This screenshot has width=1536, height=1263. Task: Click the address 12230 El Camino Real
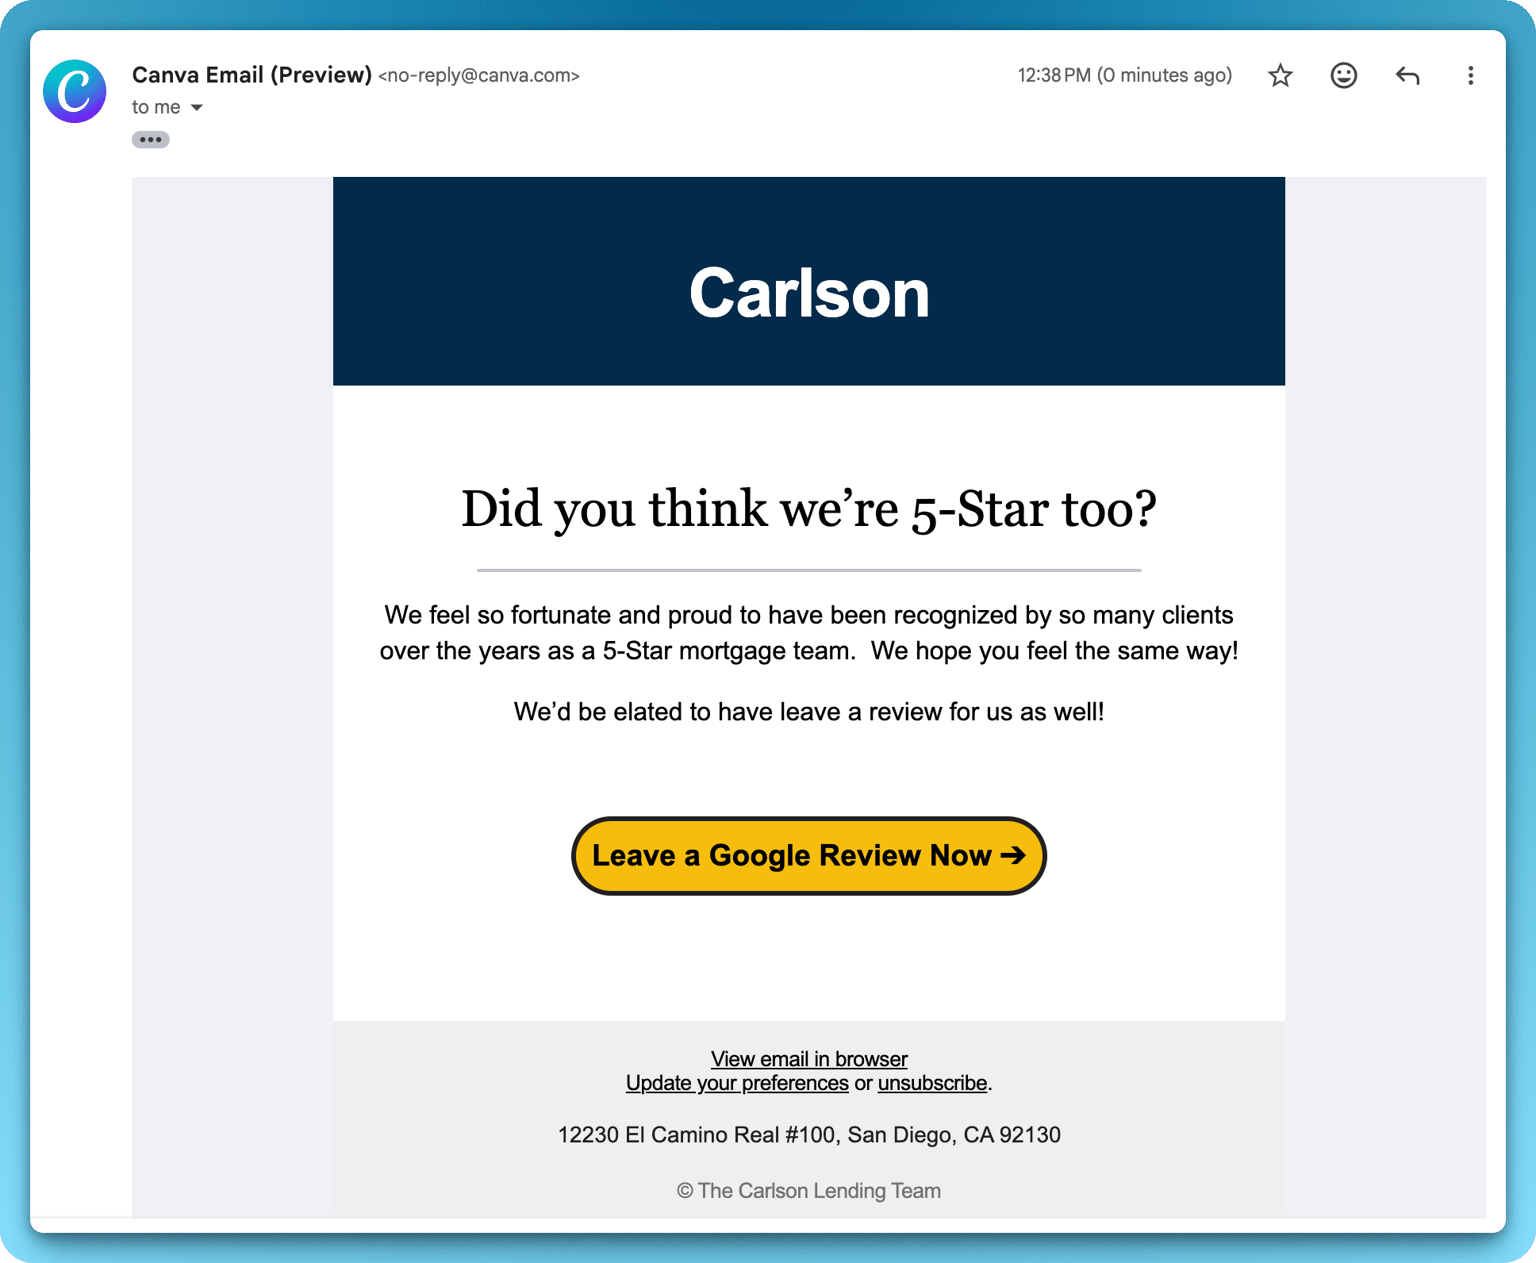tap(809, 1135)
